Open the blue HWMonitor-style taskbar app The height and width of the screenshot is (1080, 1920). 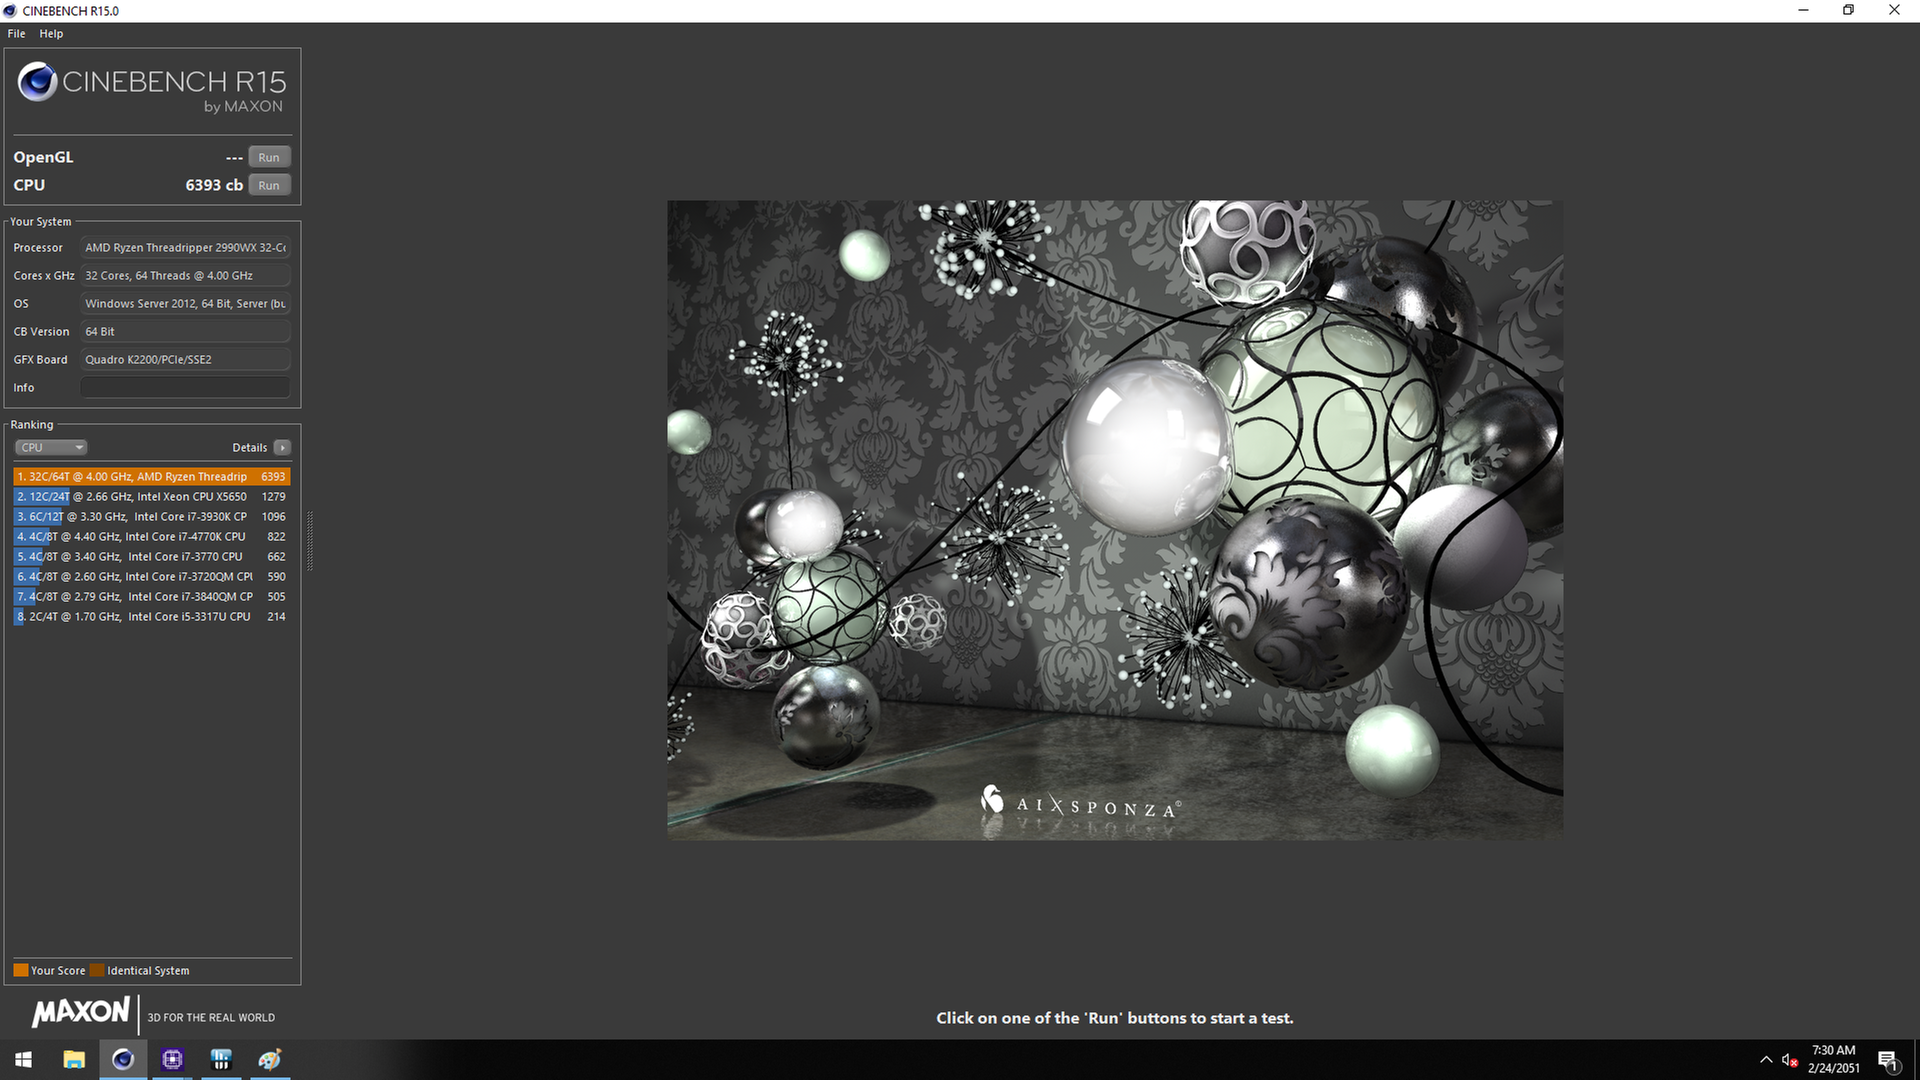[x=221, y=1059]
